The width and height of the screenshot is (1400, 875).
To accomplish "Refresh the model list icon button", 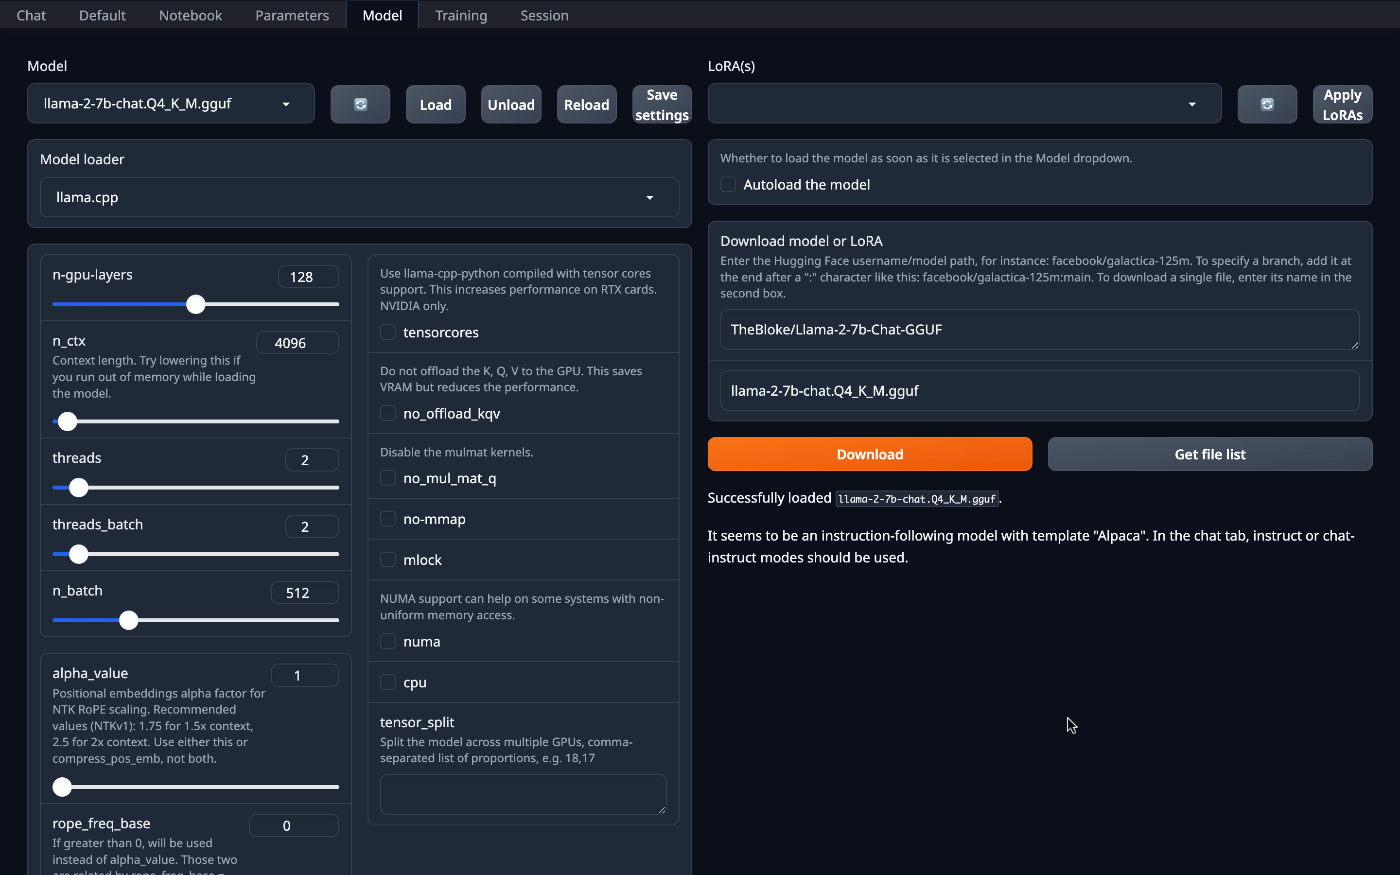I will [x=360, y=104].
